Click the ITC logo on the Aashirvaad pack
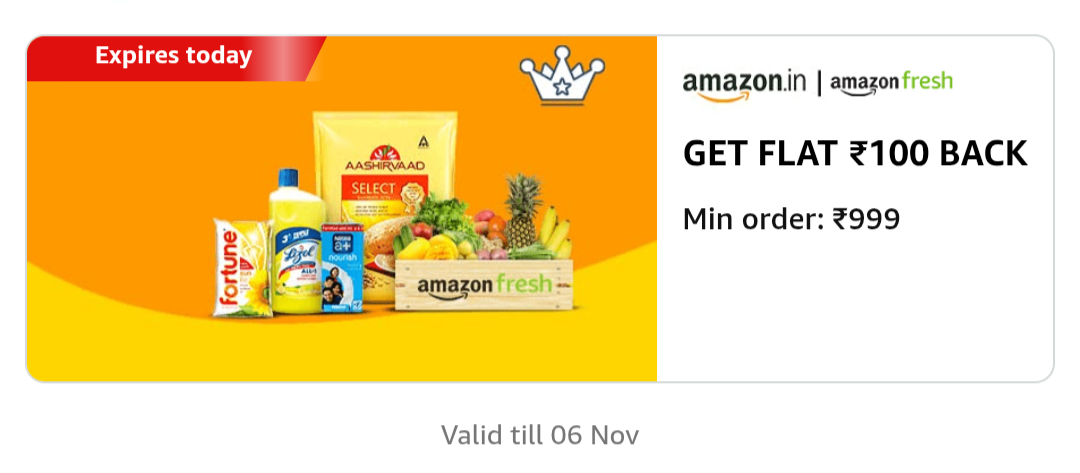Image resolution: width=1080 pixels, height=473 pixels. [424, 141]
